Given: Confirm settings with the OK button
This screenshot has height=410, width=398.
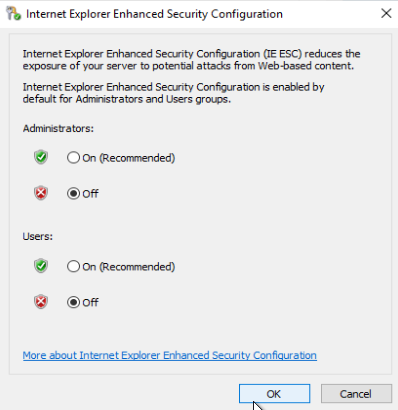Looking at the screenshot, I should [x=274, y=394].
